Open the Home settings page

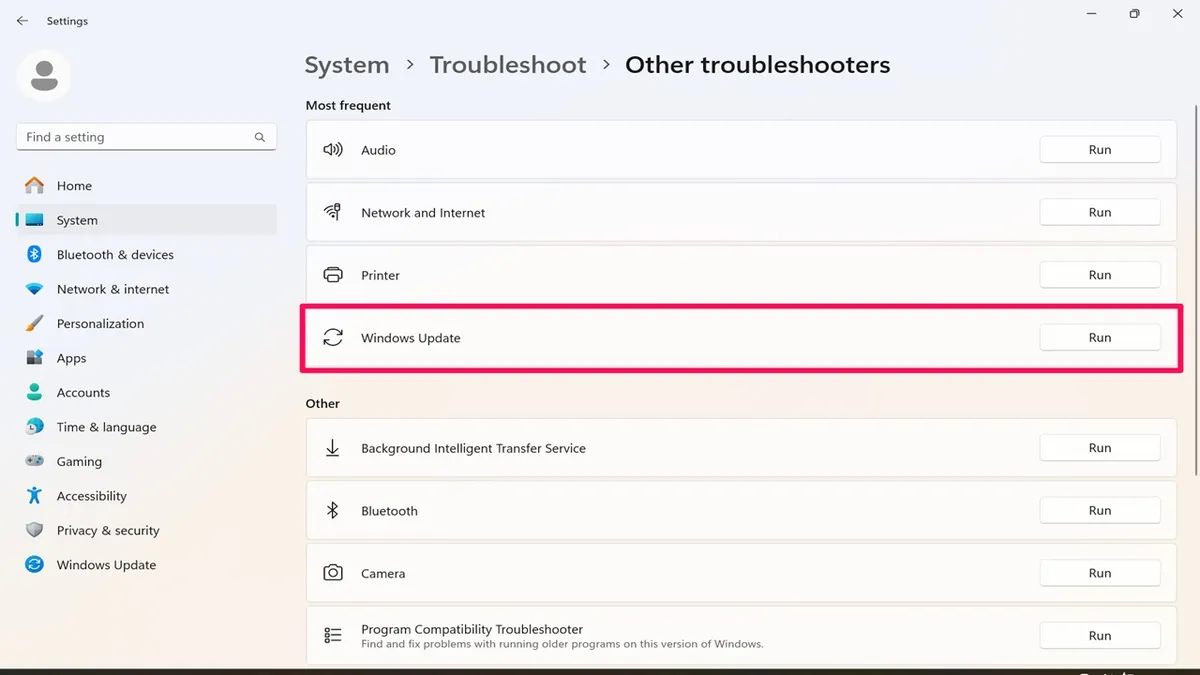[147, 185]
